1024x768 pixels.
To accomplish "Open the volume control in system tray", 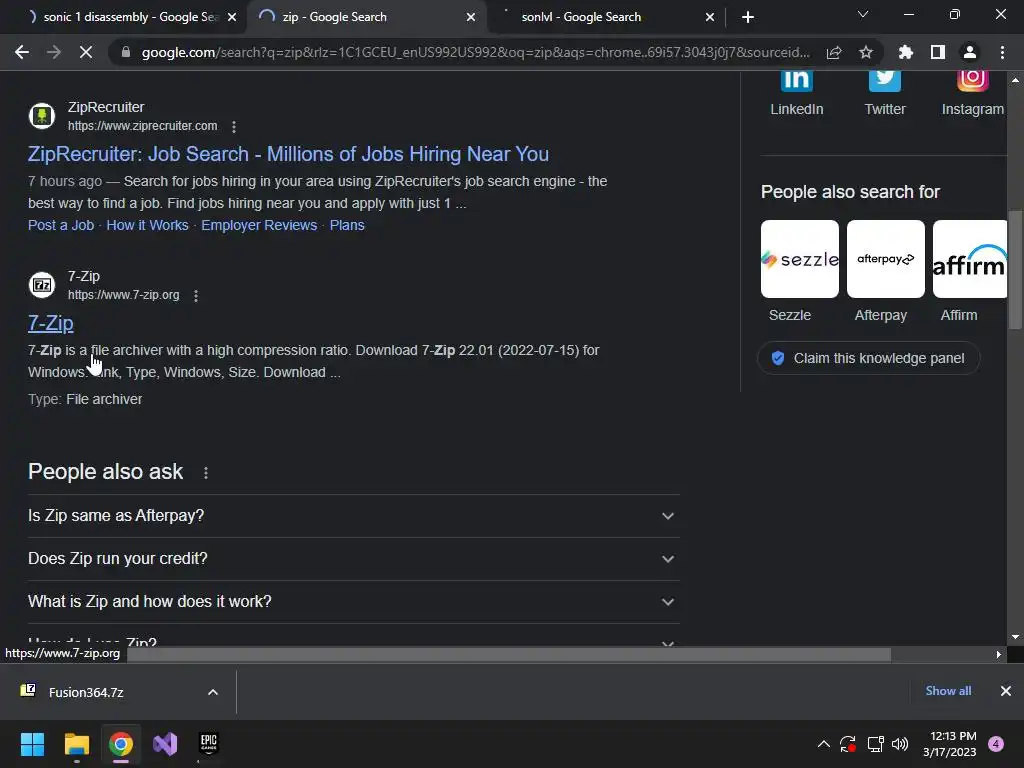I will (x=900, y=744).
